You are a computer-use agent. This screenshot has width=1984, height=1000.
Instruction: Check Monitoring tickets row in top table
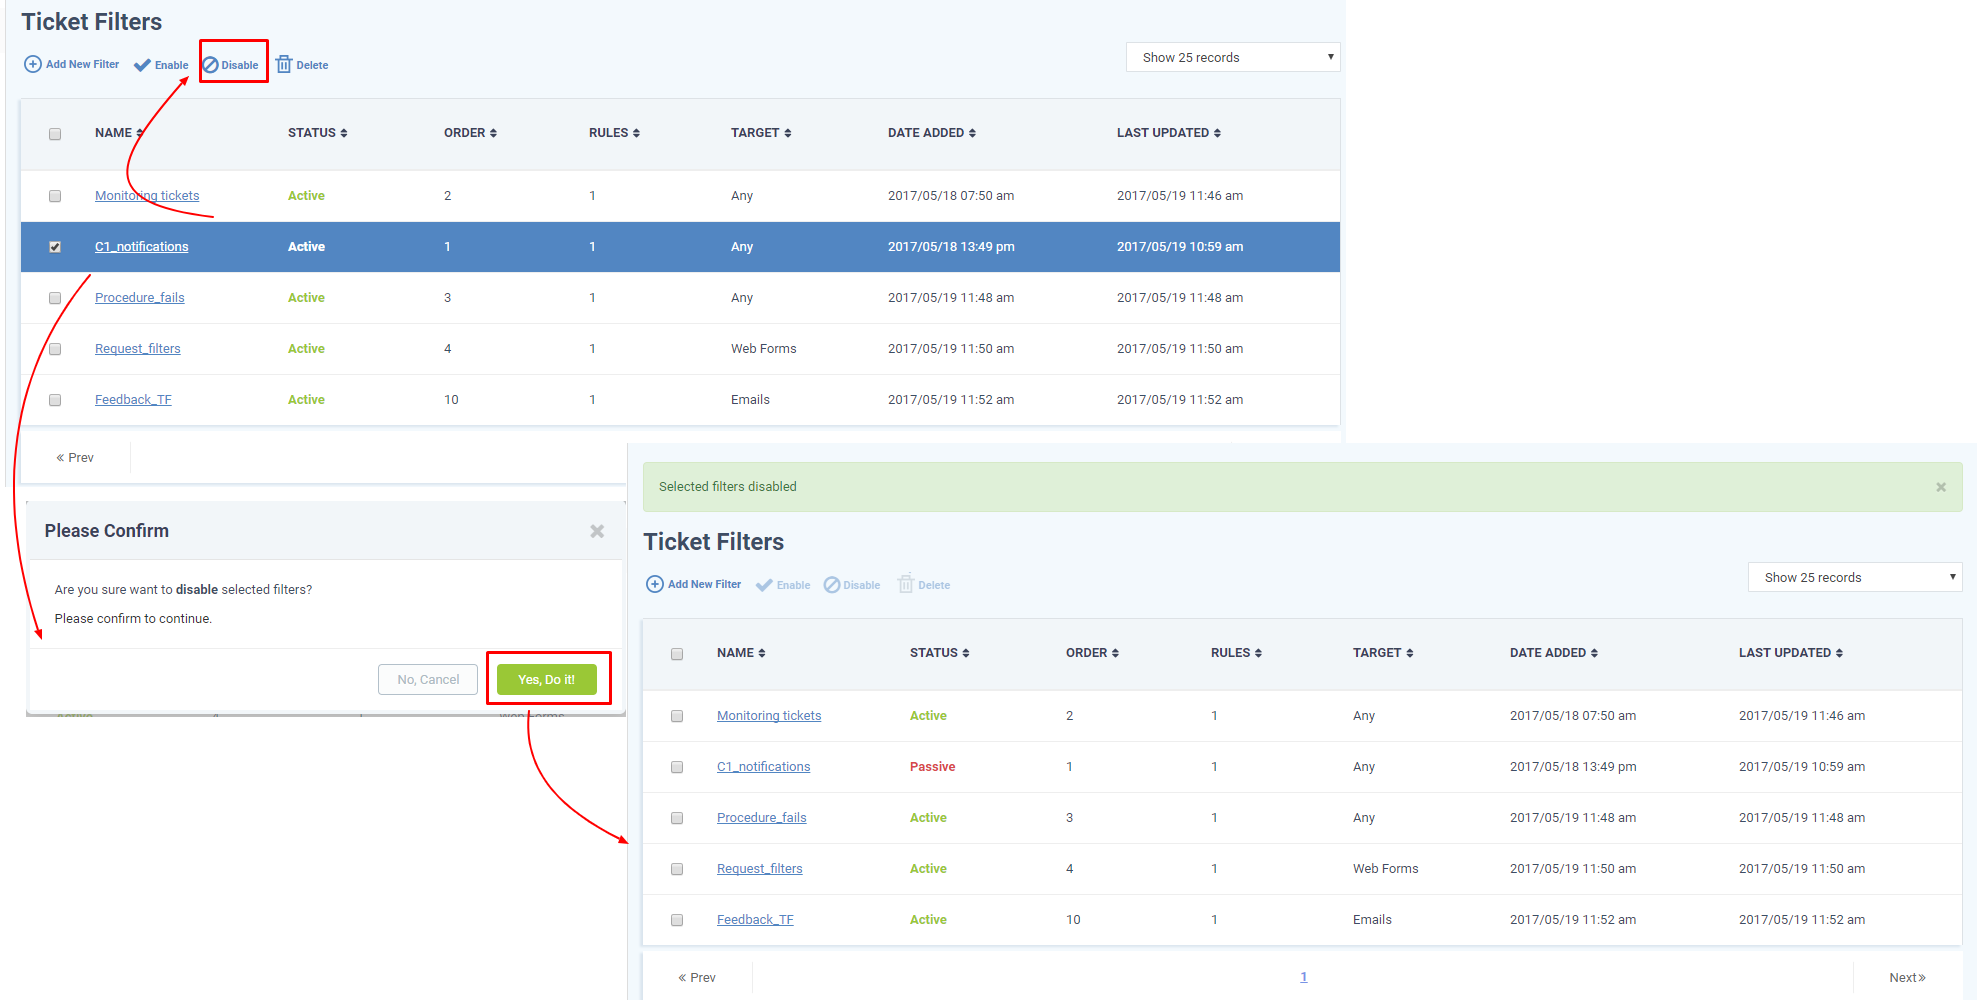click(55, 196)
